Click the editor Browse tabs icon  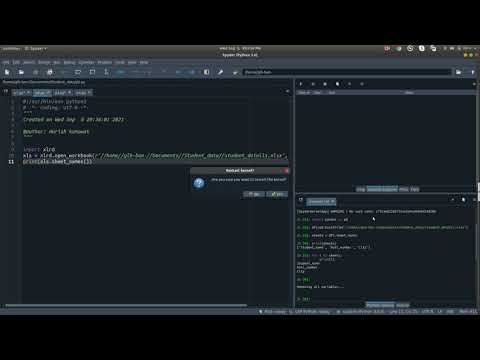coord(5,91)
